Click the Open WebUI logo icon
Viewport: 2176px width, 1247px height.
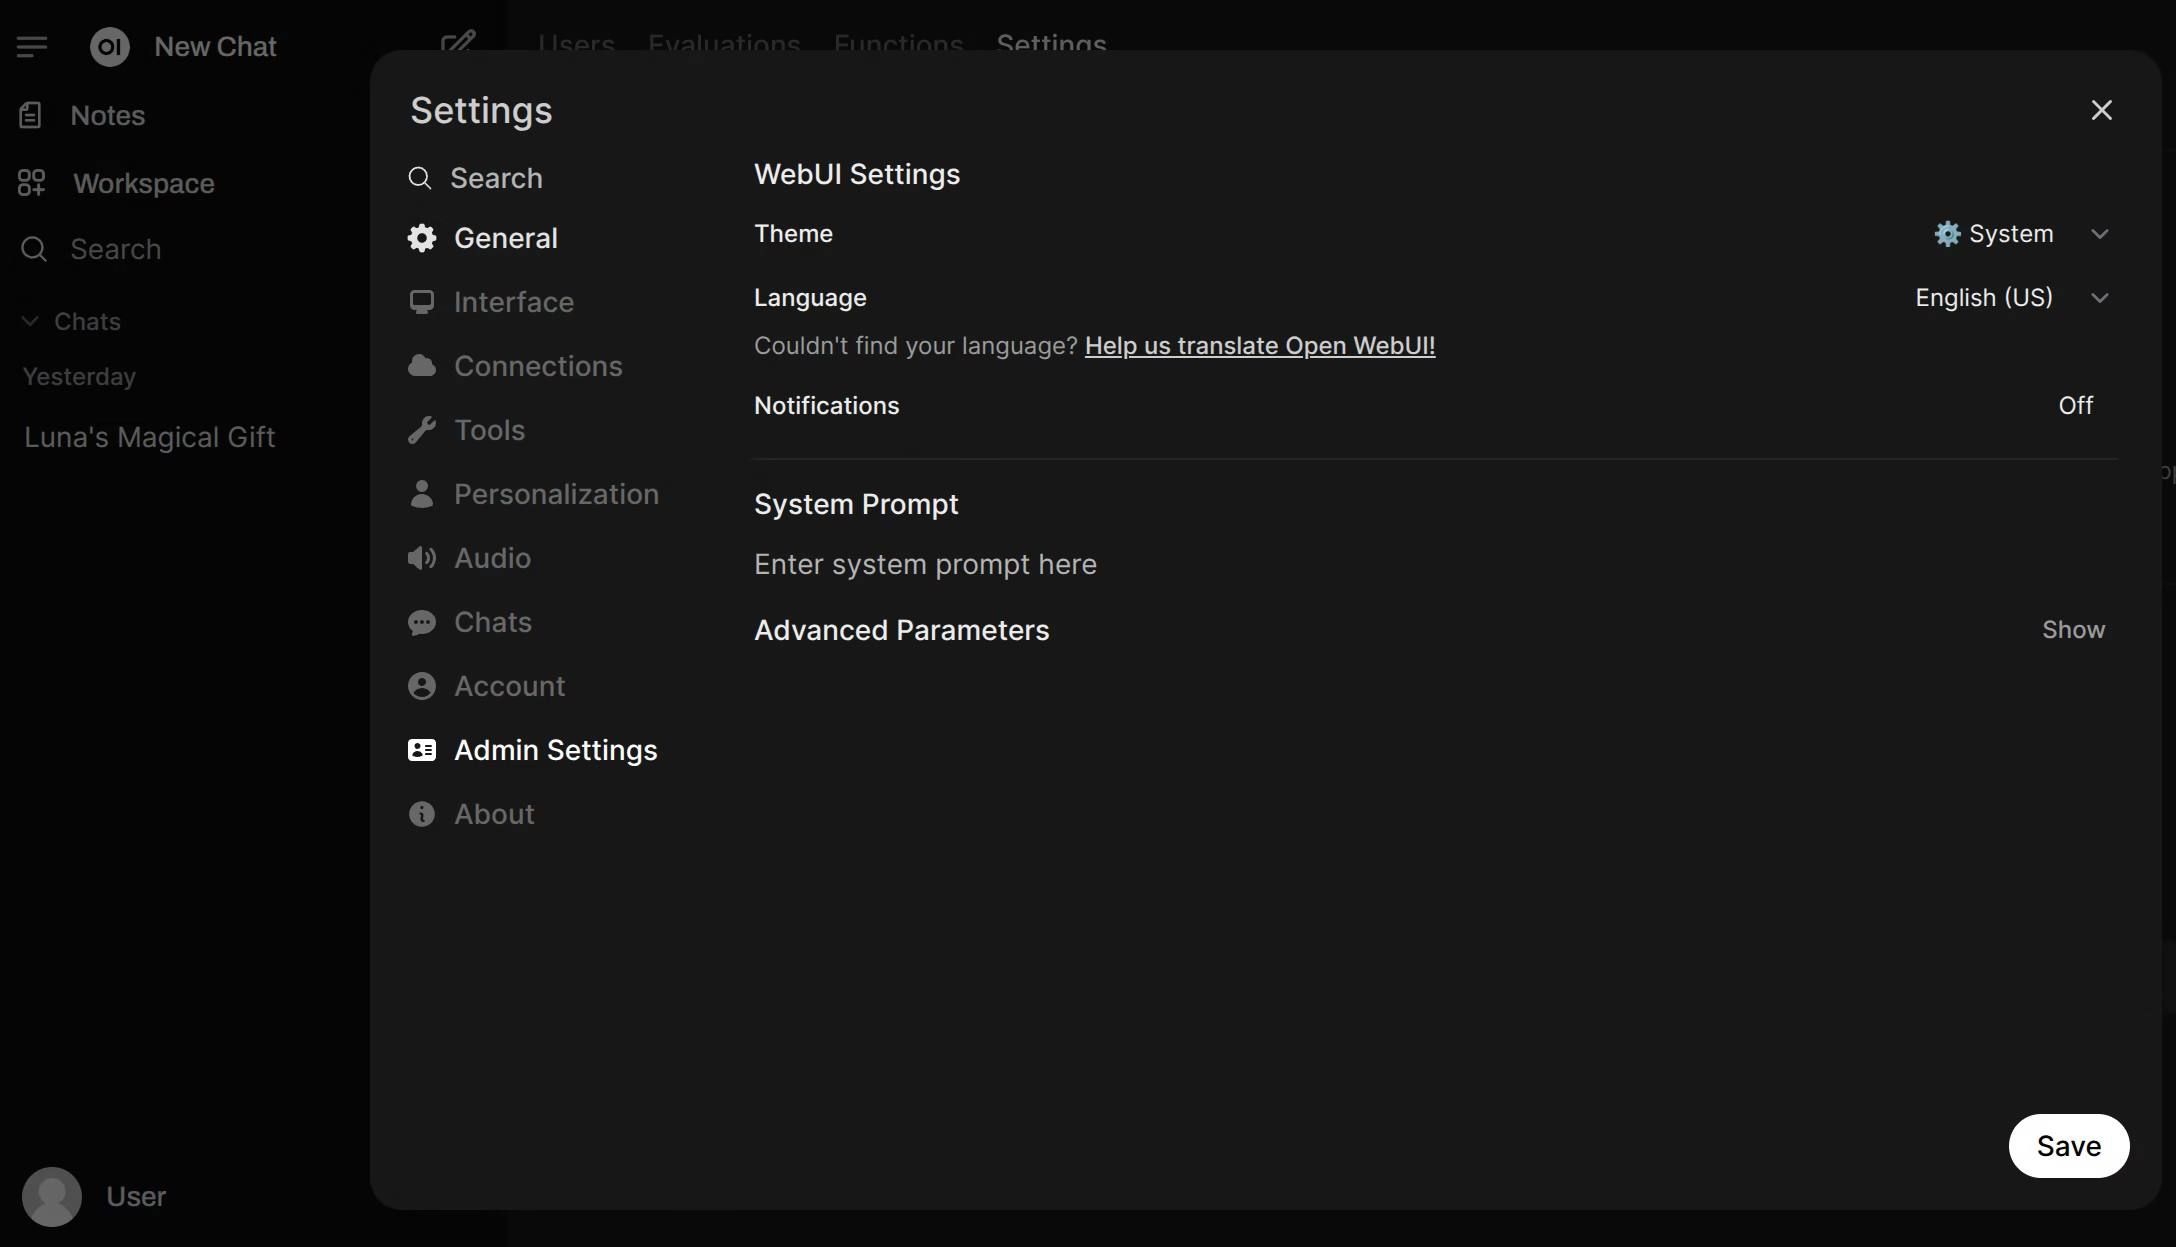(x=110, y=46)
